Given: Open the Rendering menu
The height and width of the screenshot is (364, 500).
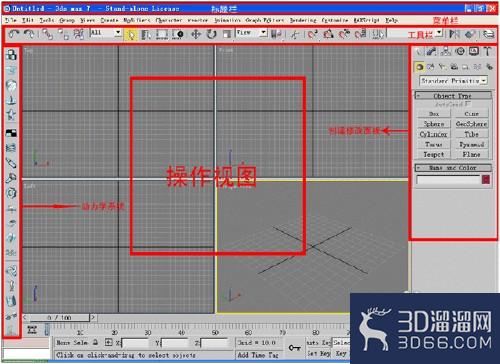Looking at the screenshot, I should [x=303, y=20].
